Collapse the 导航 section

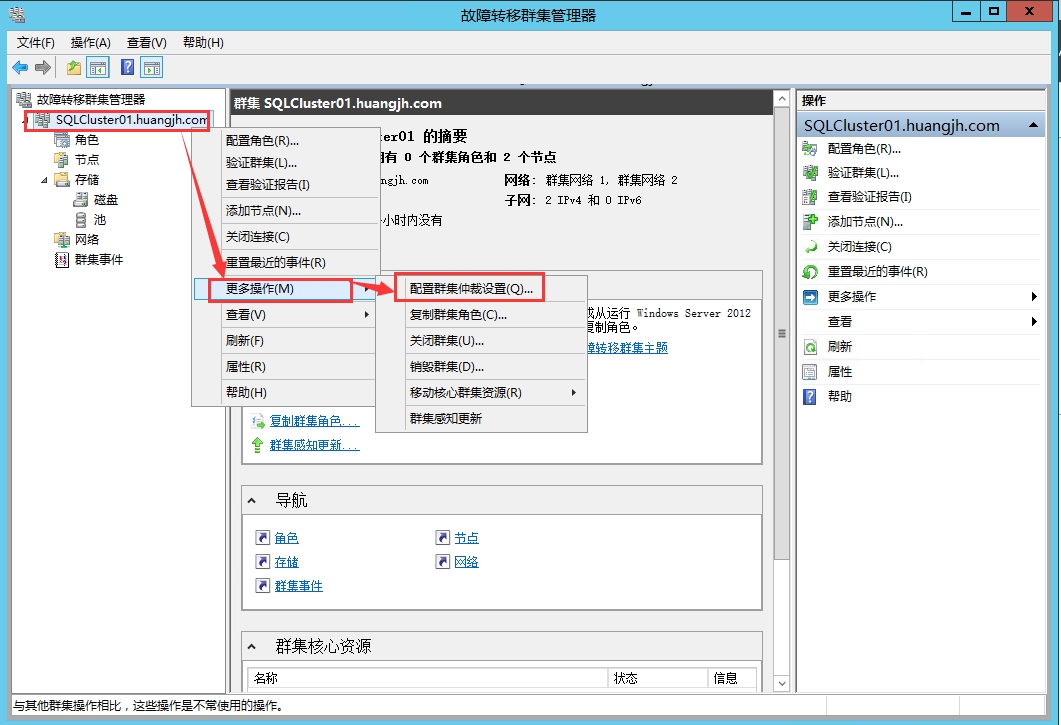pyautogui.click(x=252, y=501)
